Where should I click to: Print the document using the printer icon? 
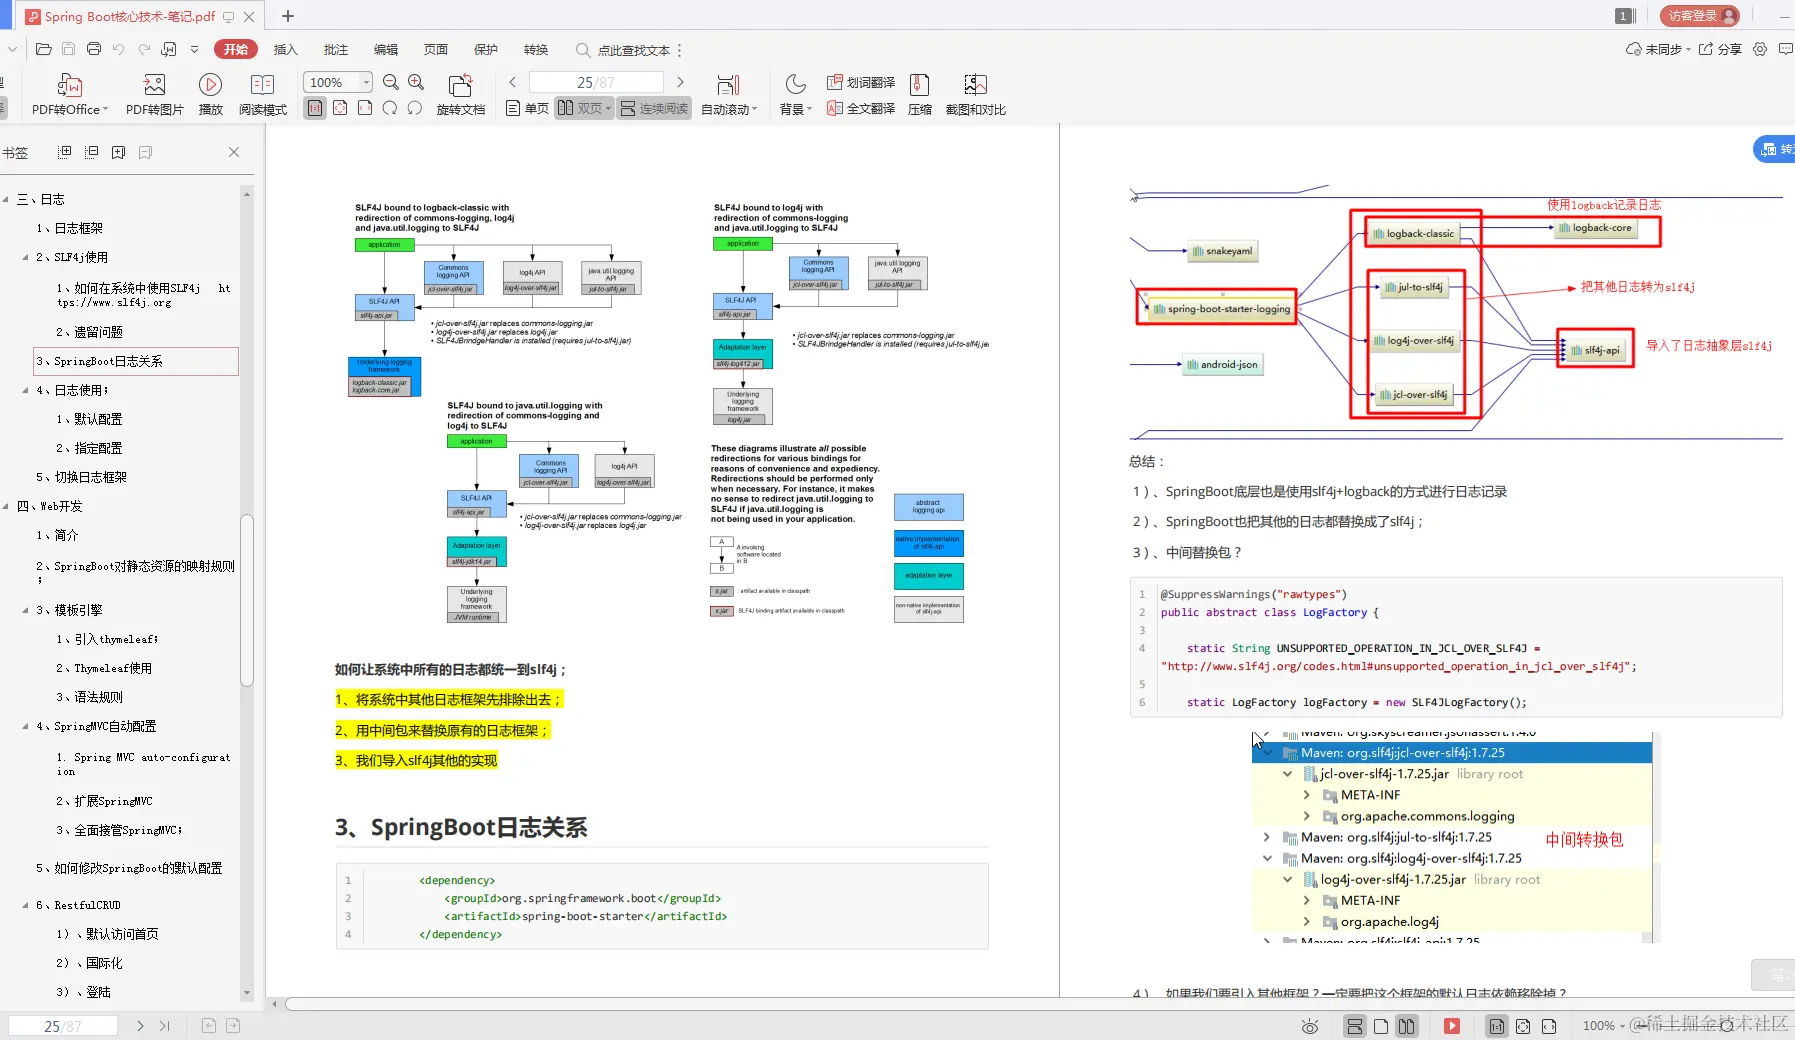94,49
